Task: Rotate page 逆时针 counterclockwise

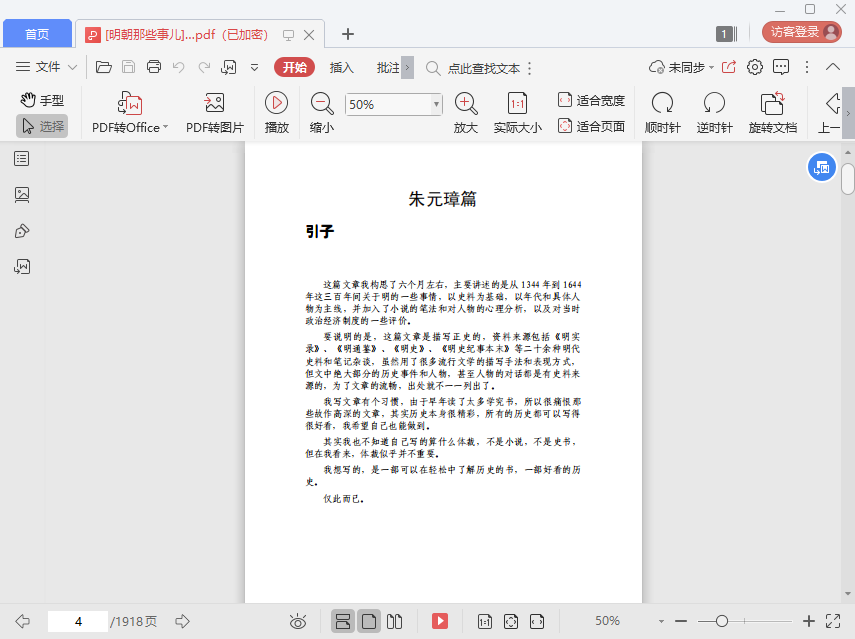Action: click(714, 113)
